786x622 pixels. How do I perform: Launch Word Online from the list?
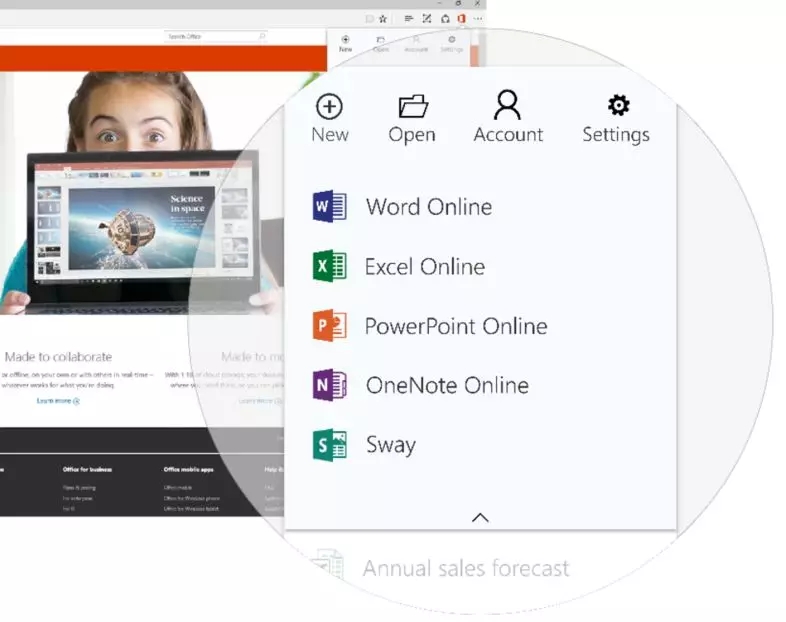pos(402,206)
